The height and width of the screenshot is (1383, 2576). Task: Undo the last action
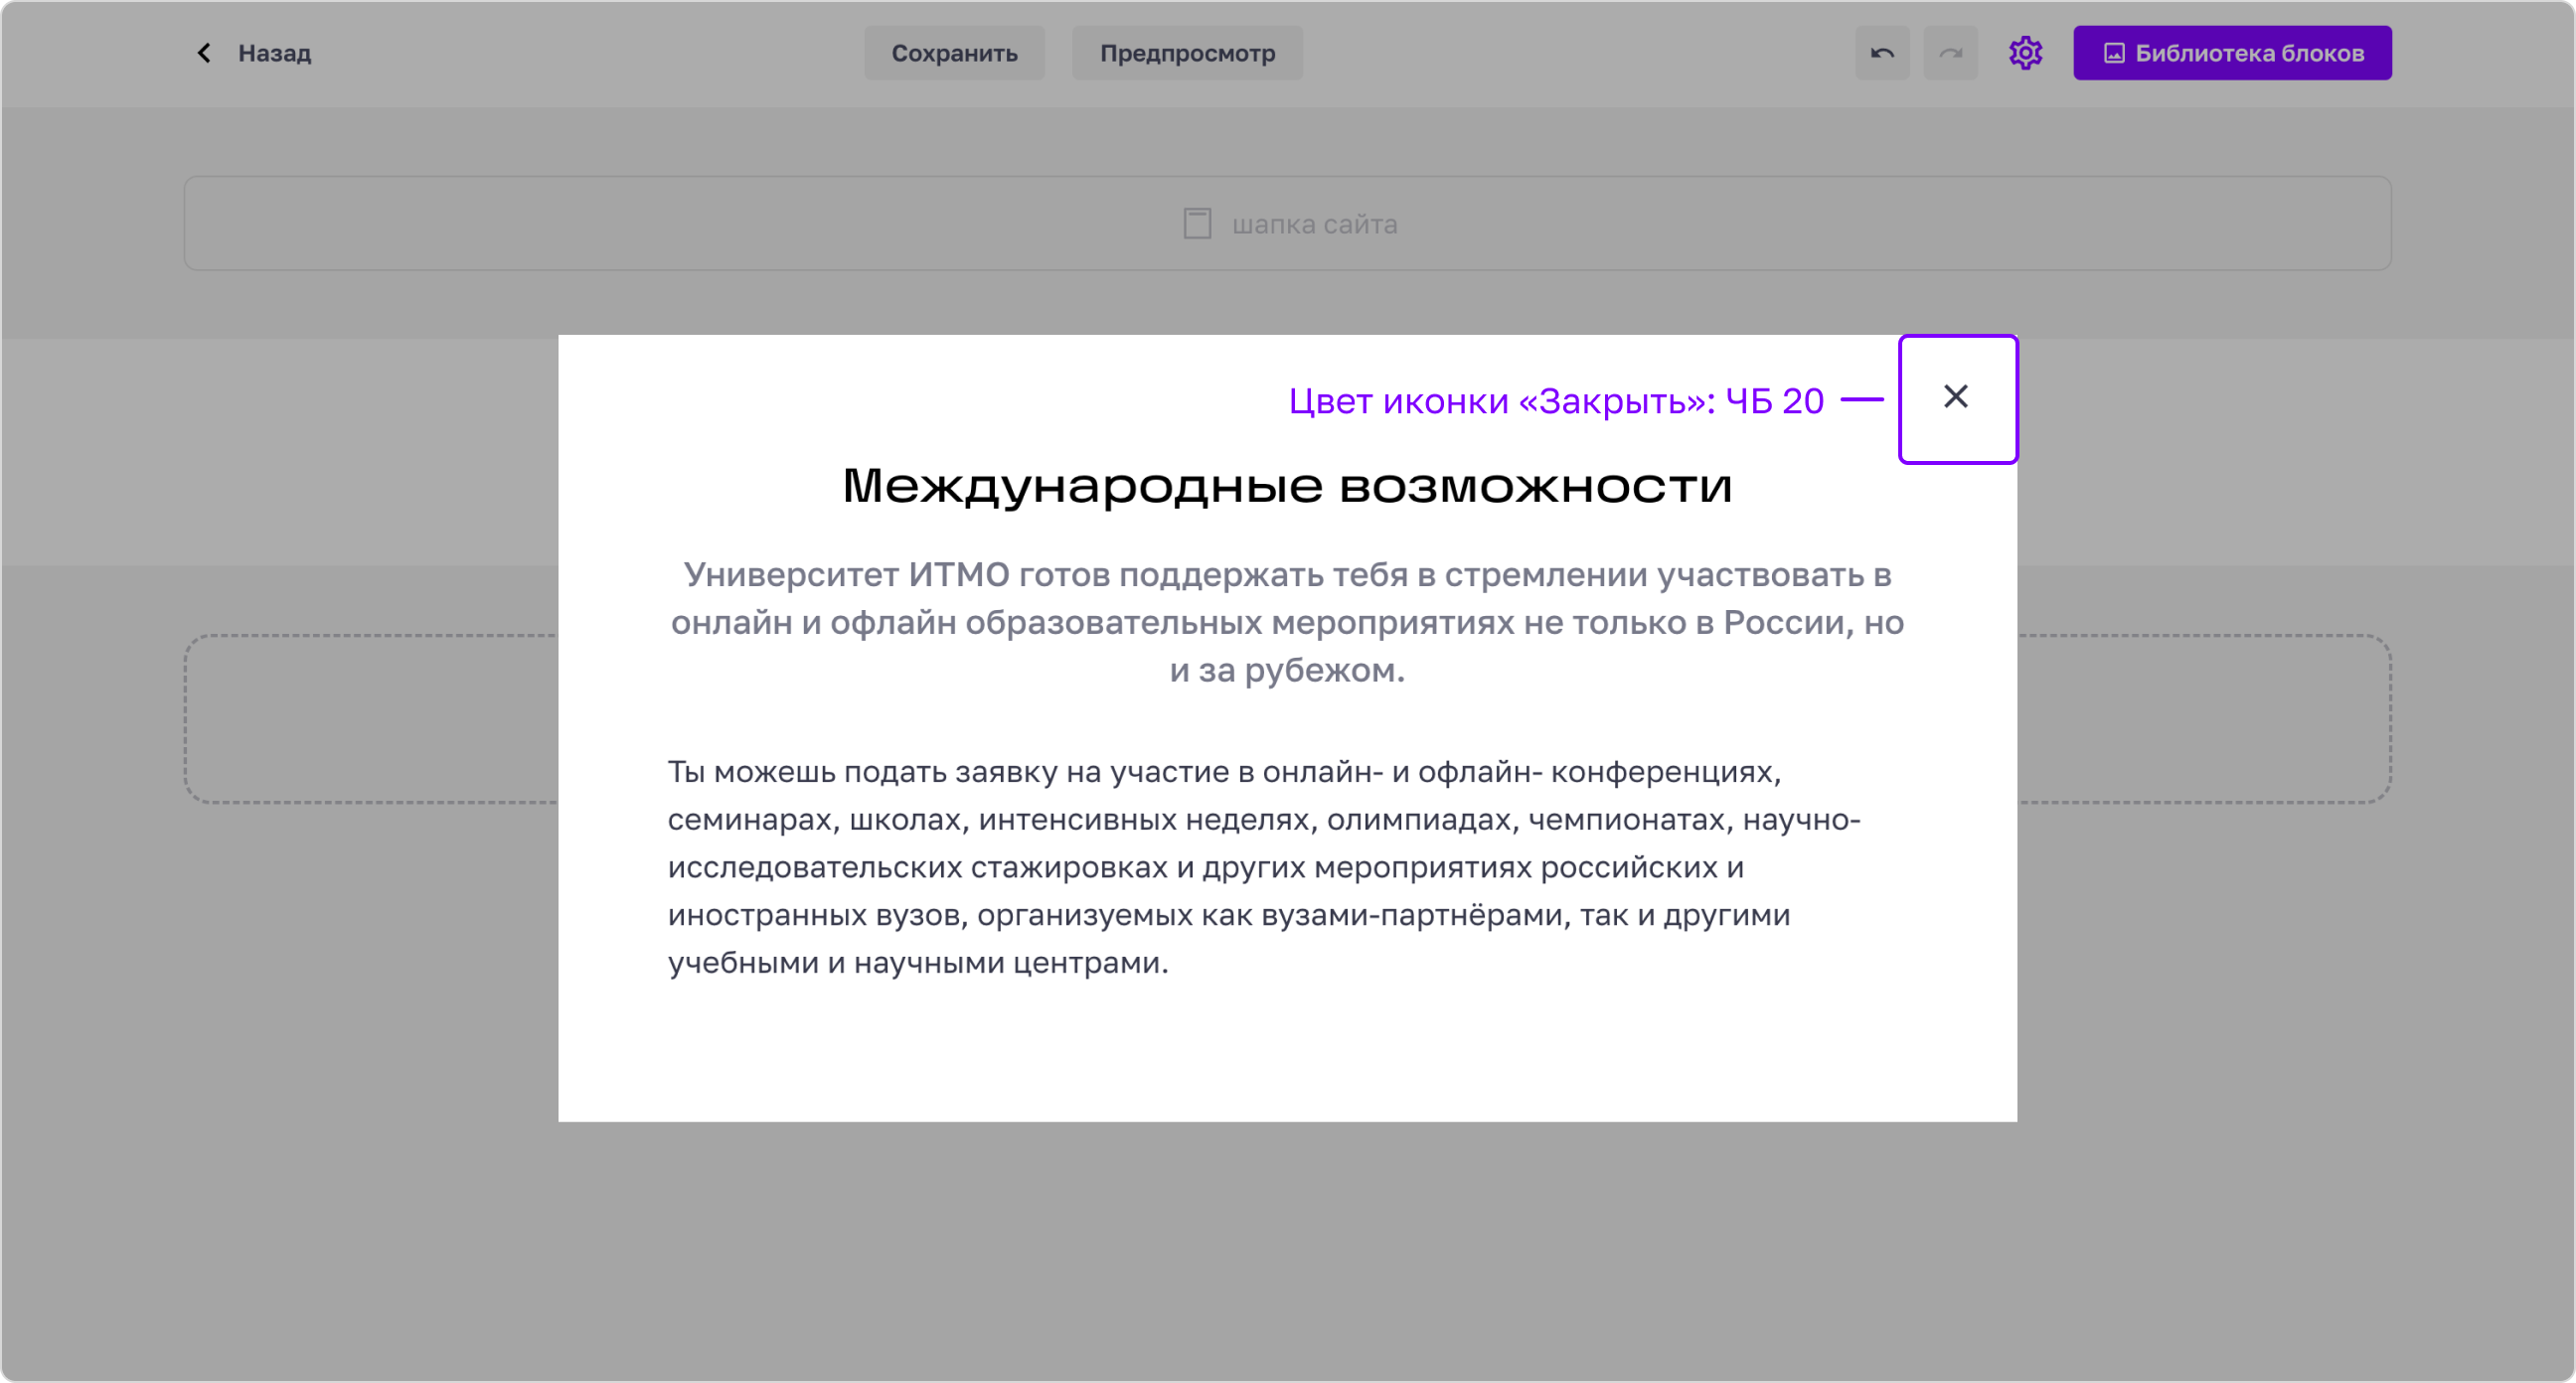pos(1882,53)
